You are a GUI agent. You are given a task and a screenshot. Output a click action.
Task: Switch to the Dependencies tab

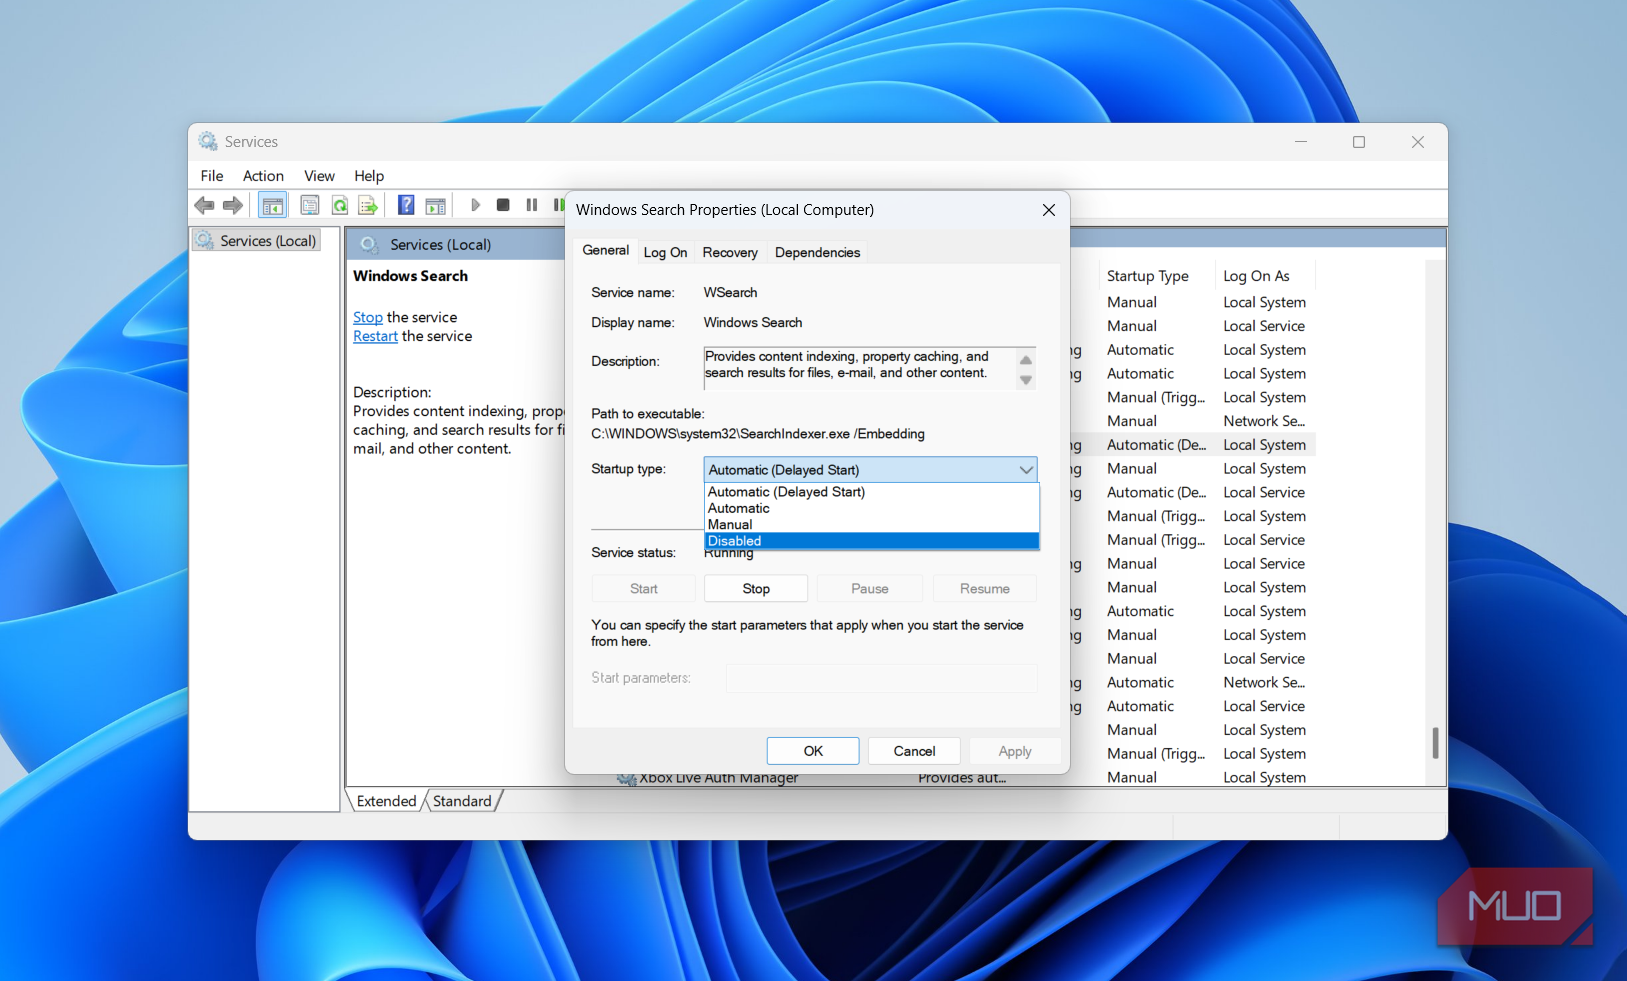click(817, 253)
